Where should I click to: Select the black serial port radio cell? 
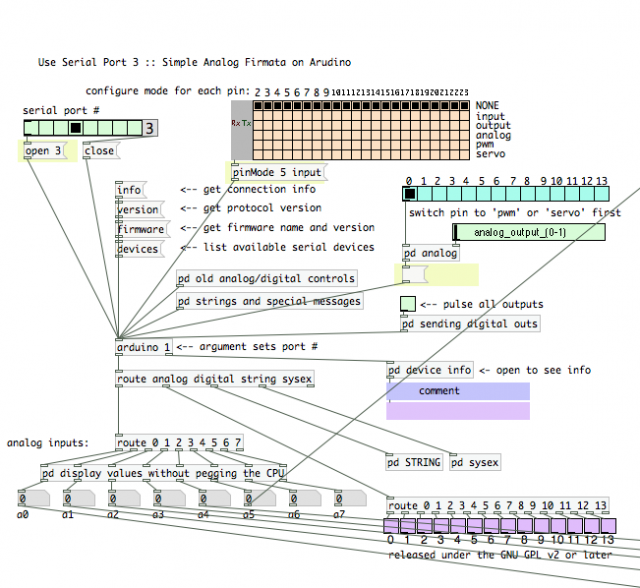(76, 128)
